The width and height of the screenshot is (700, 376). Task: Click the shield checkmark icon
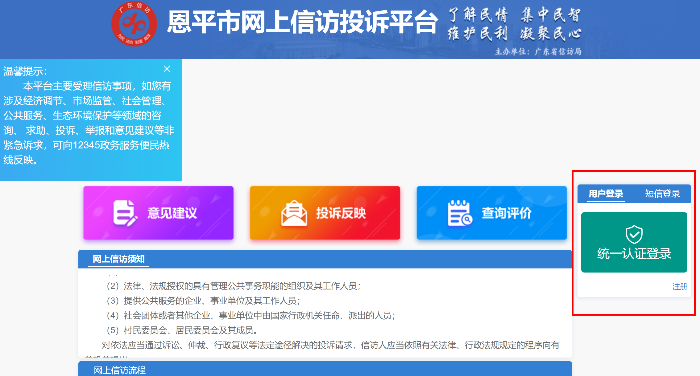[634, 234]
